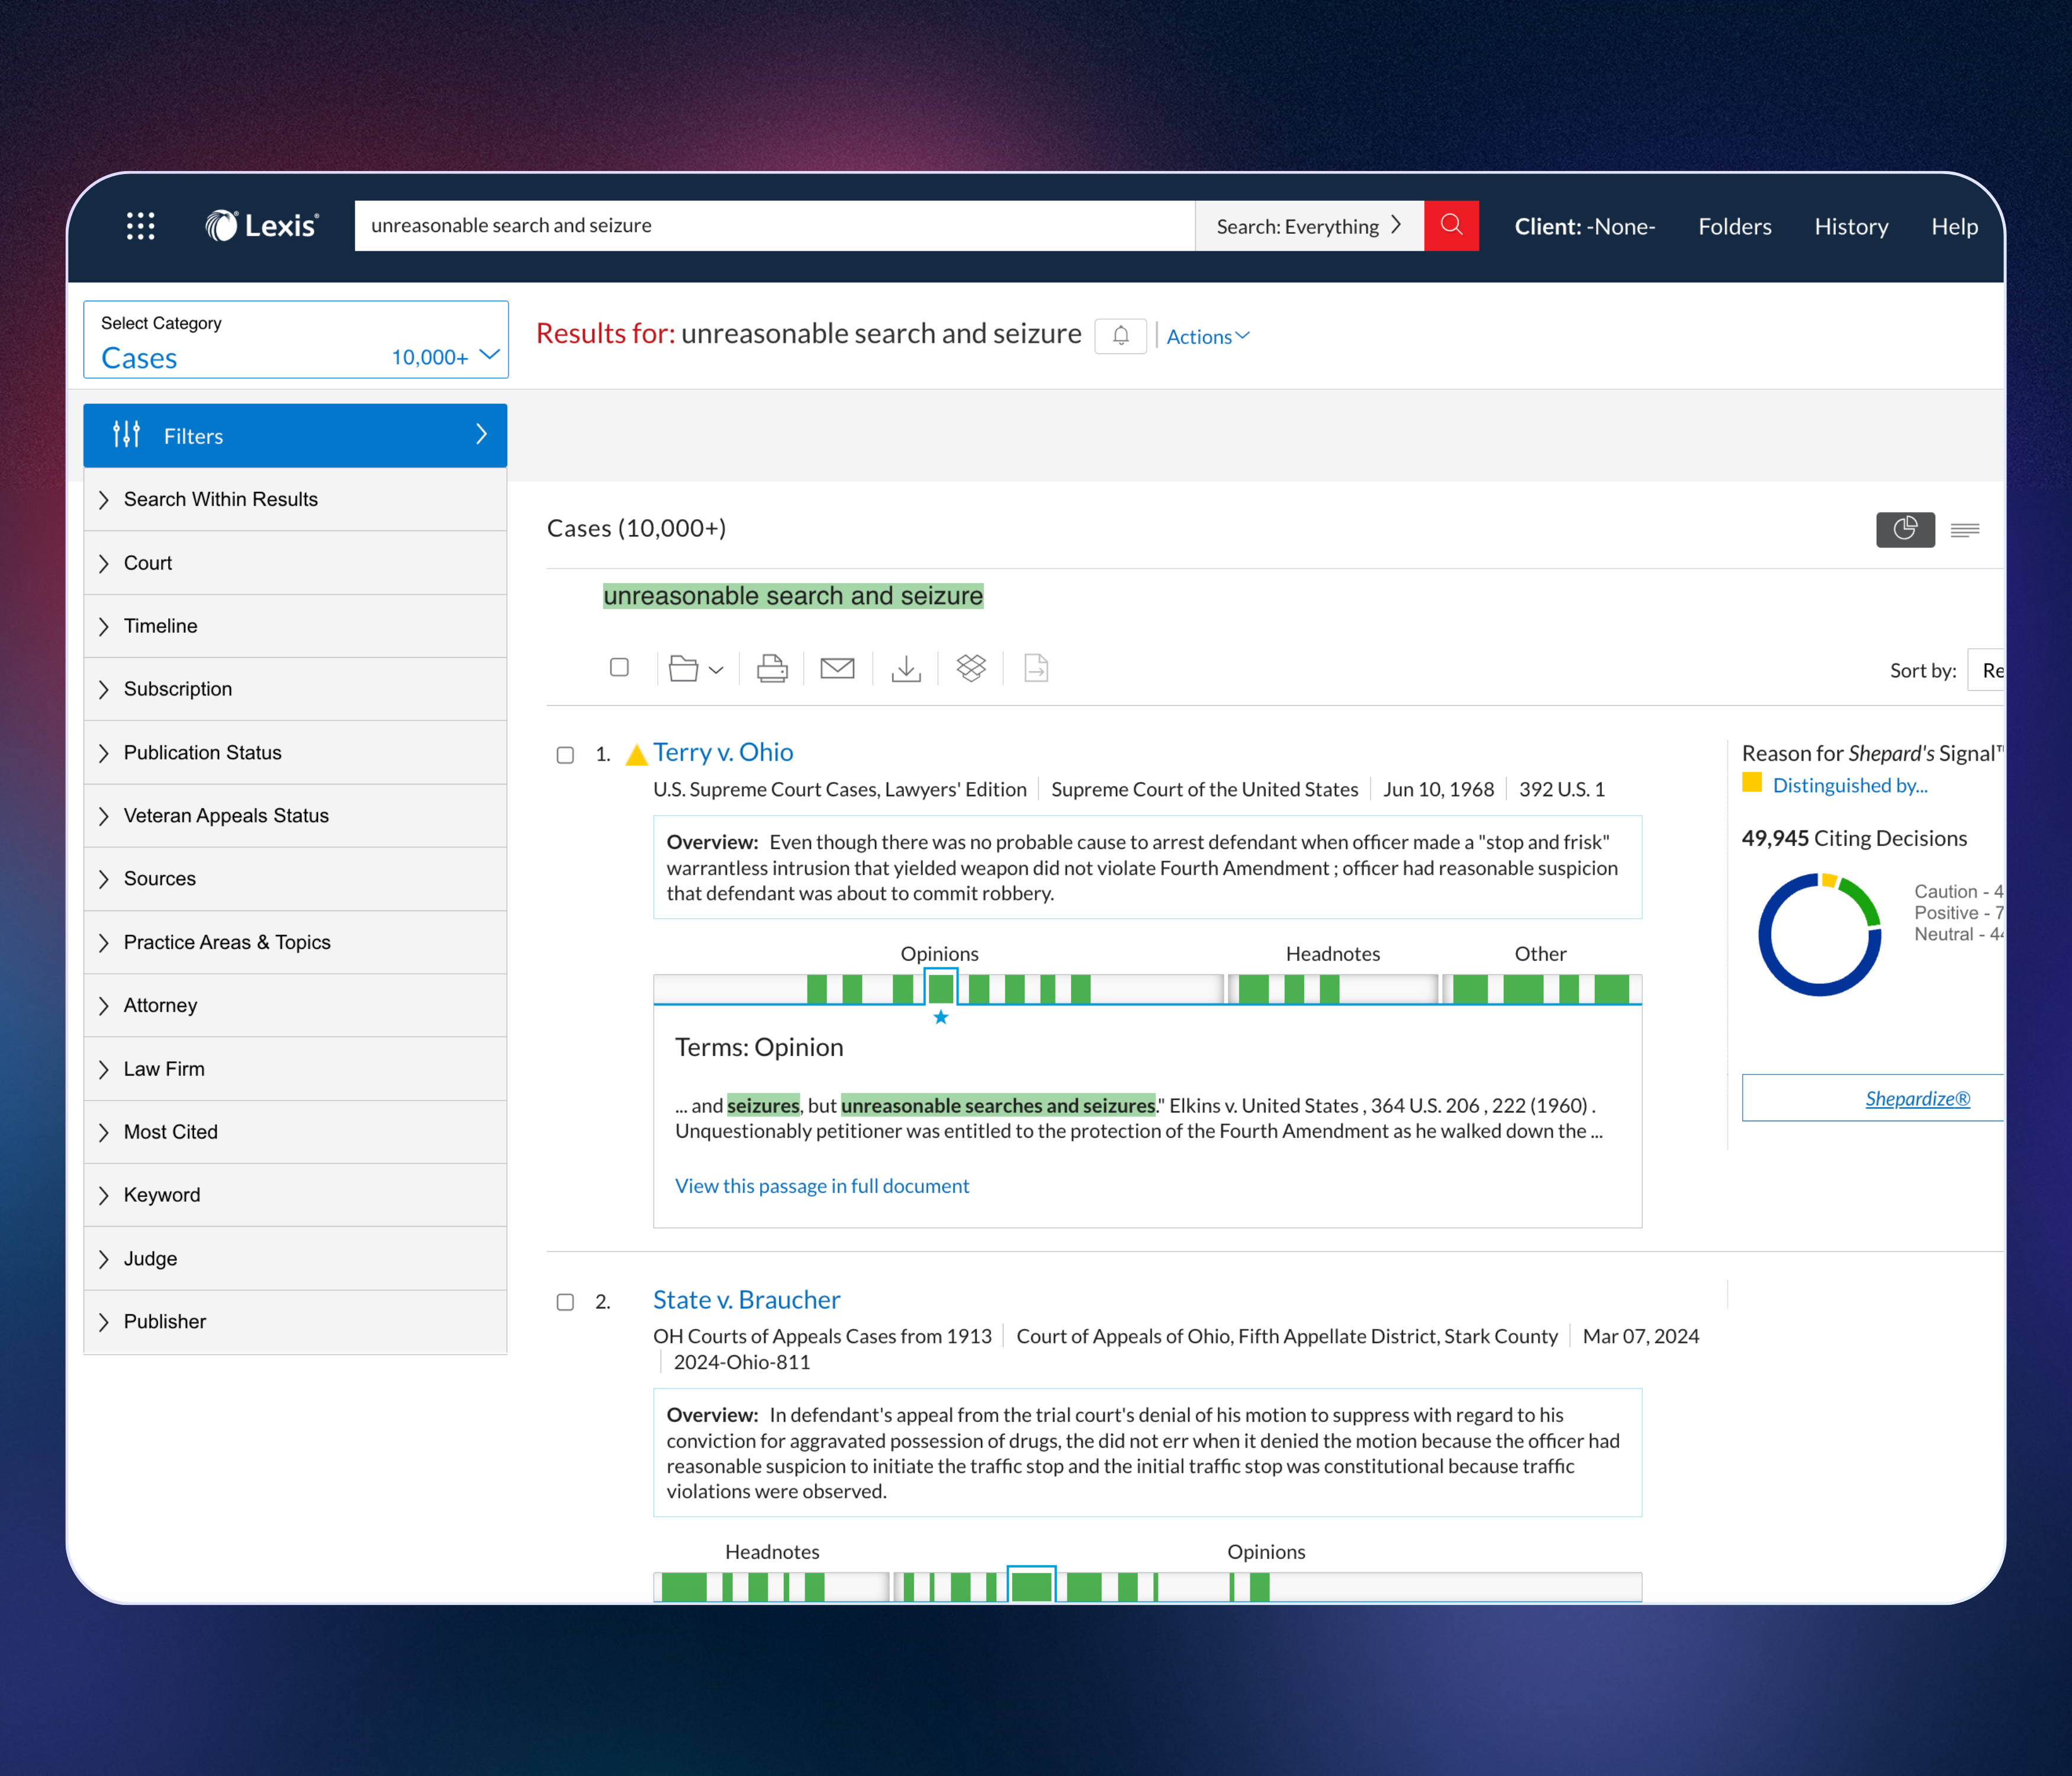The width and height of the screenshot is (2072, 1776).
Task: Expand the Law Firm filter
Action: coord(295,1069)
